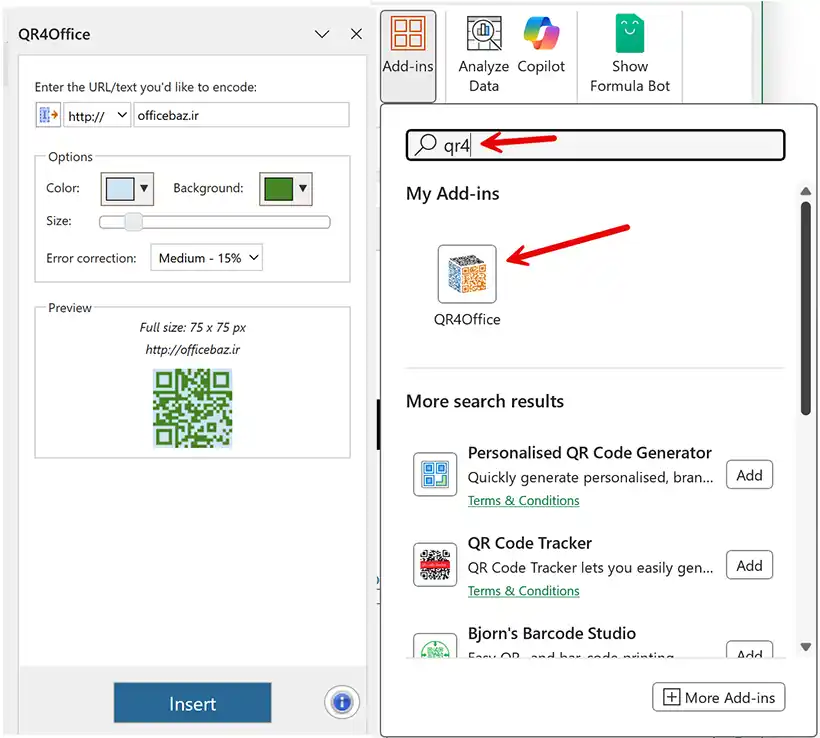820x738 pixels.
Task: Open Copilot from the ribbon
Action: click(541, 46)
